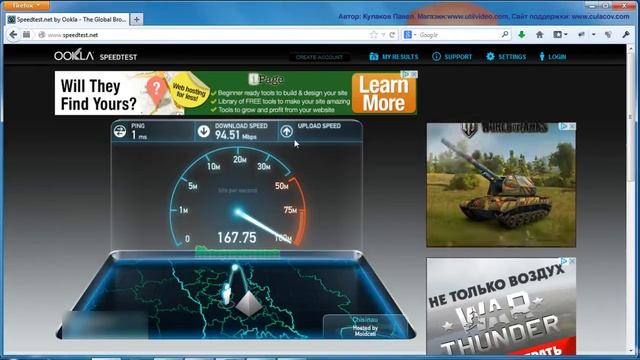Click the search magnifier icon in Google box

pyautogui.click(x=505, y=34)
